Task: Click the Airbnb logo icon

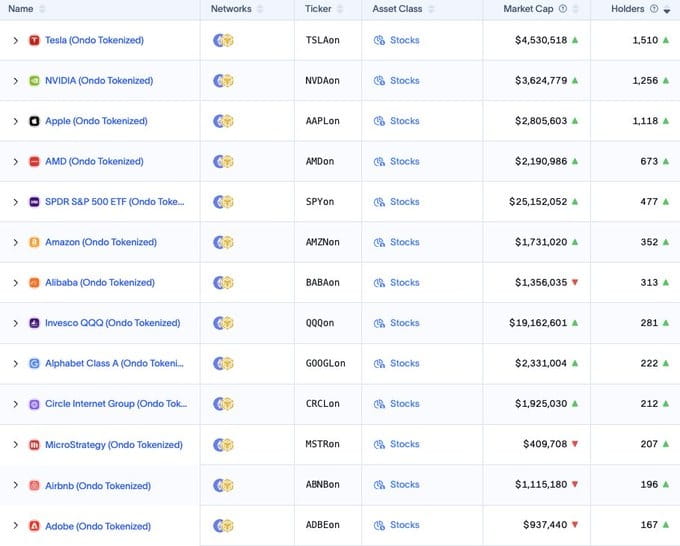Action: click(35, 485)
